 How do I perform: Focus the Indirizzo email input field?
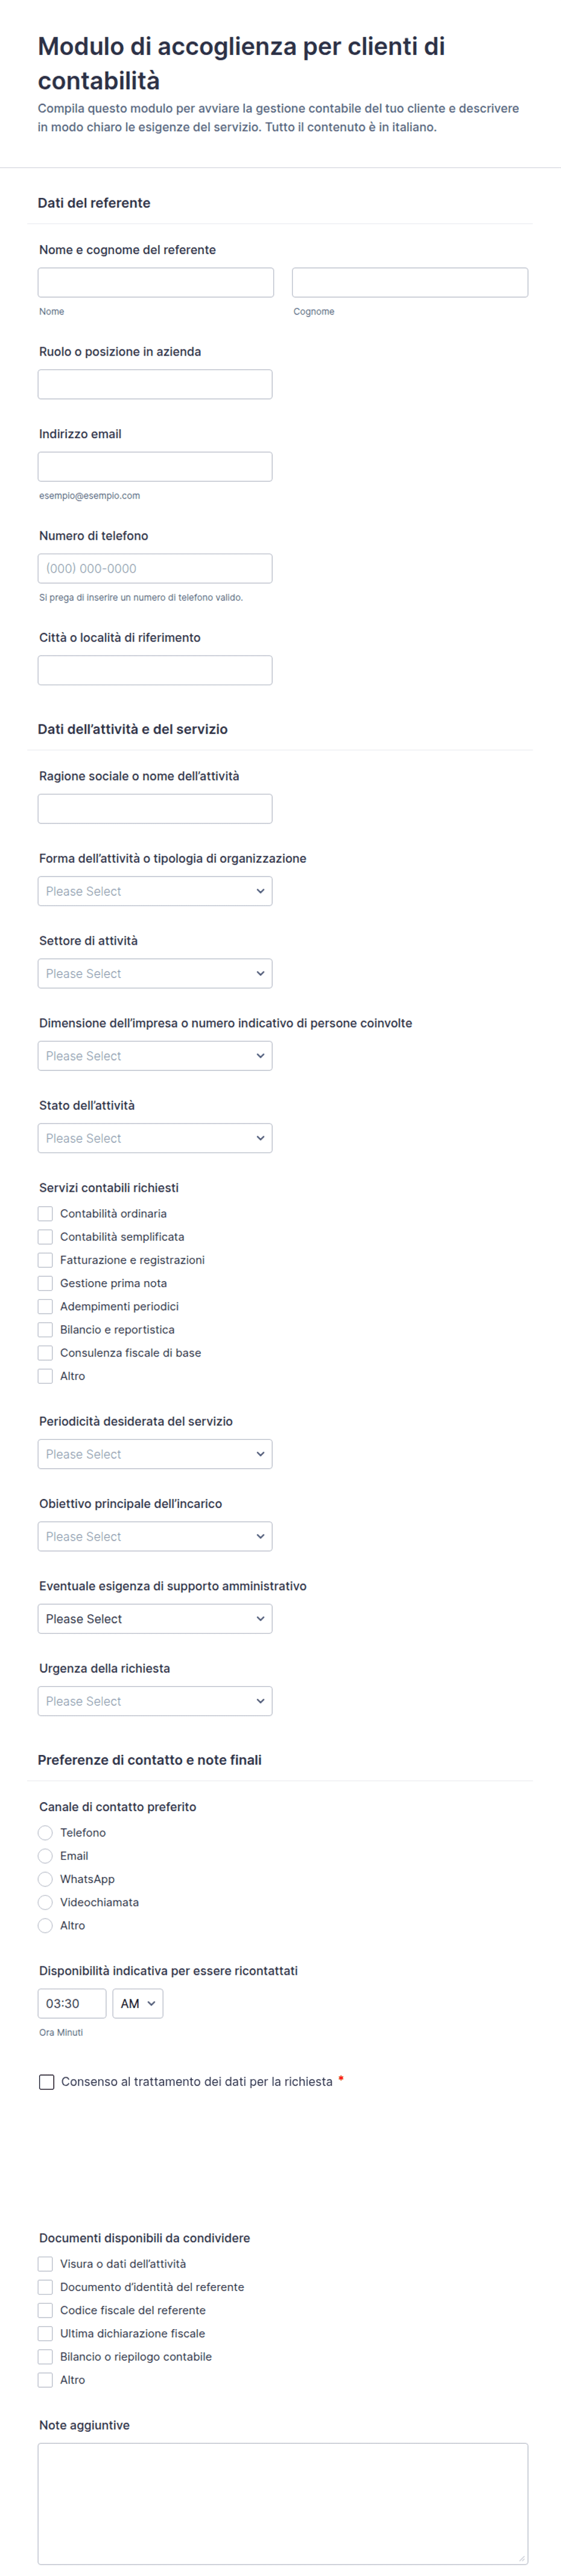[155, 467]
